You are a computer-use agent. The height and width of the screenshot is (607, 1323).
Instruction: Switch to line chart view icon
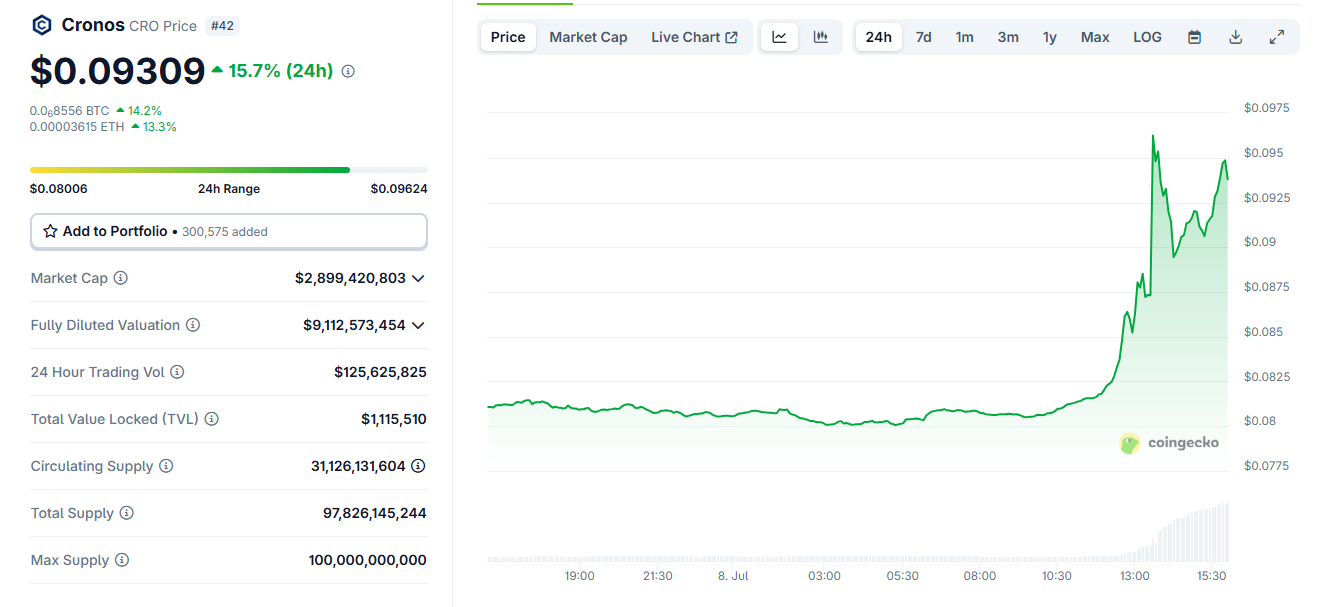click(x=780, y=37)
